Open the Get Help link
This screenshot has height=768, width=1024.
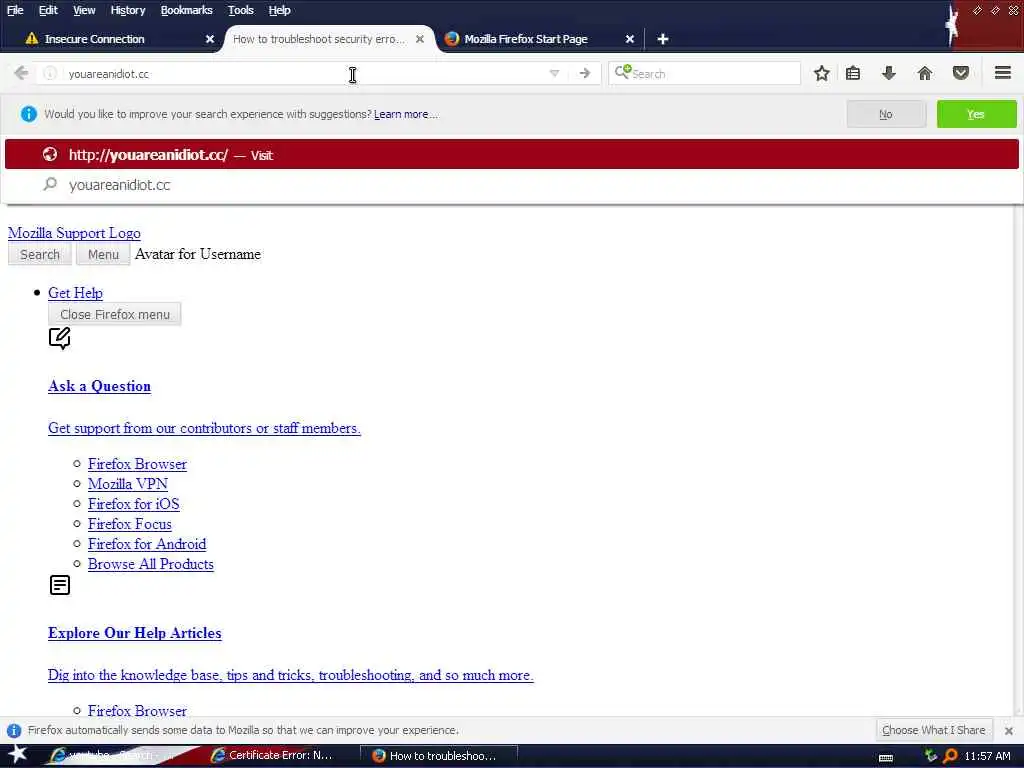click(75, 293)
